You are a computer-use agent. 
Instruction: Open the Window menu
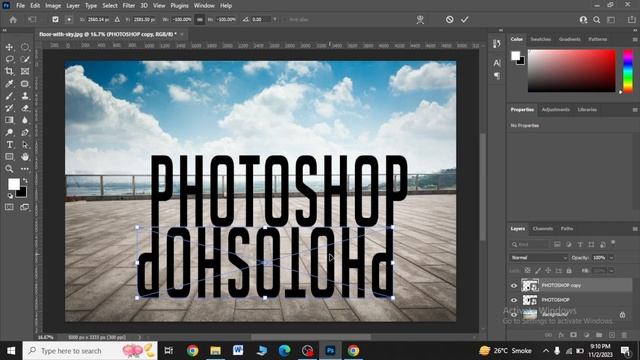pos(204,6)
